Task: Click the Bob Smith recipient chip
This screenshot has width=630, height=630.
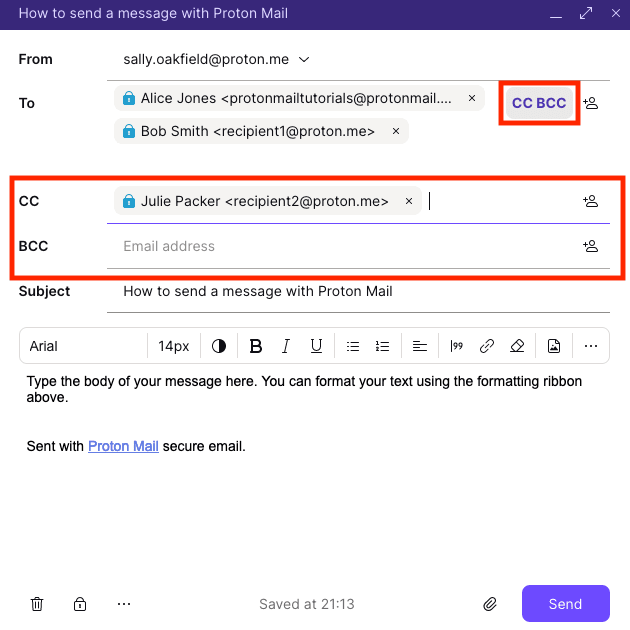Action: click(x=261, y=131)
